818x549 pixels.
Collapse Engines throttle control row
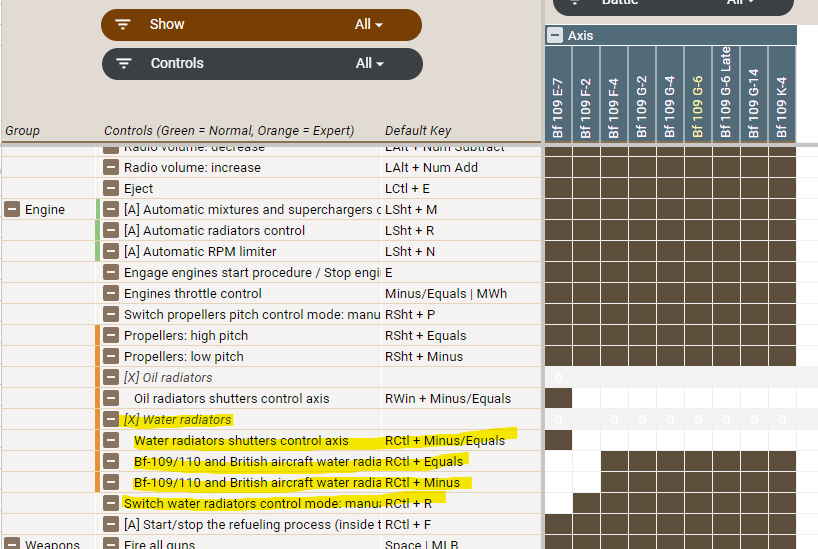coord(111,293)
